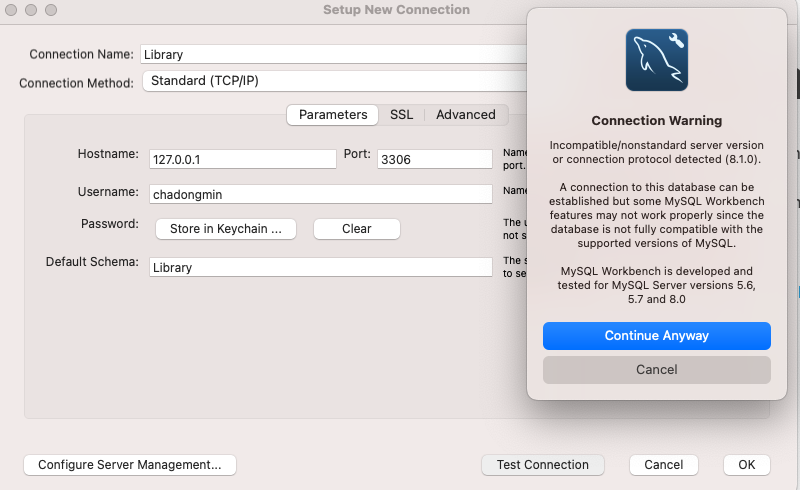Cancel the Setup New Connection window
Screen dimensions: 800x490
663,465
